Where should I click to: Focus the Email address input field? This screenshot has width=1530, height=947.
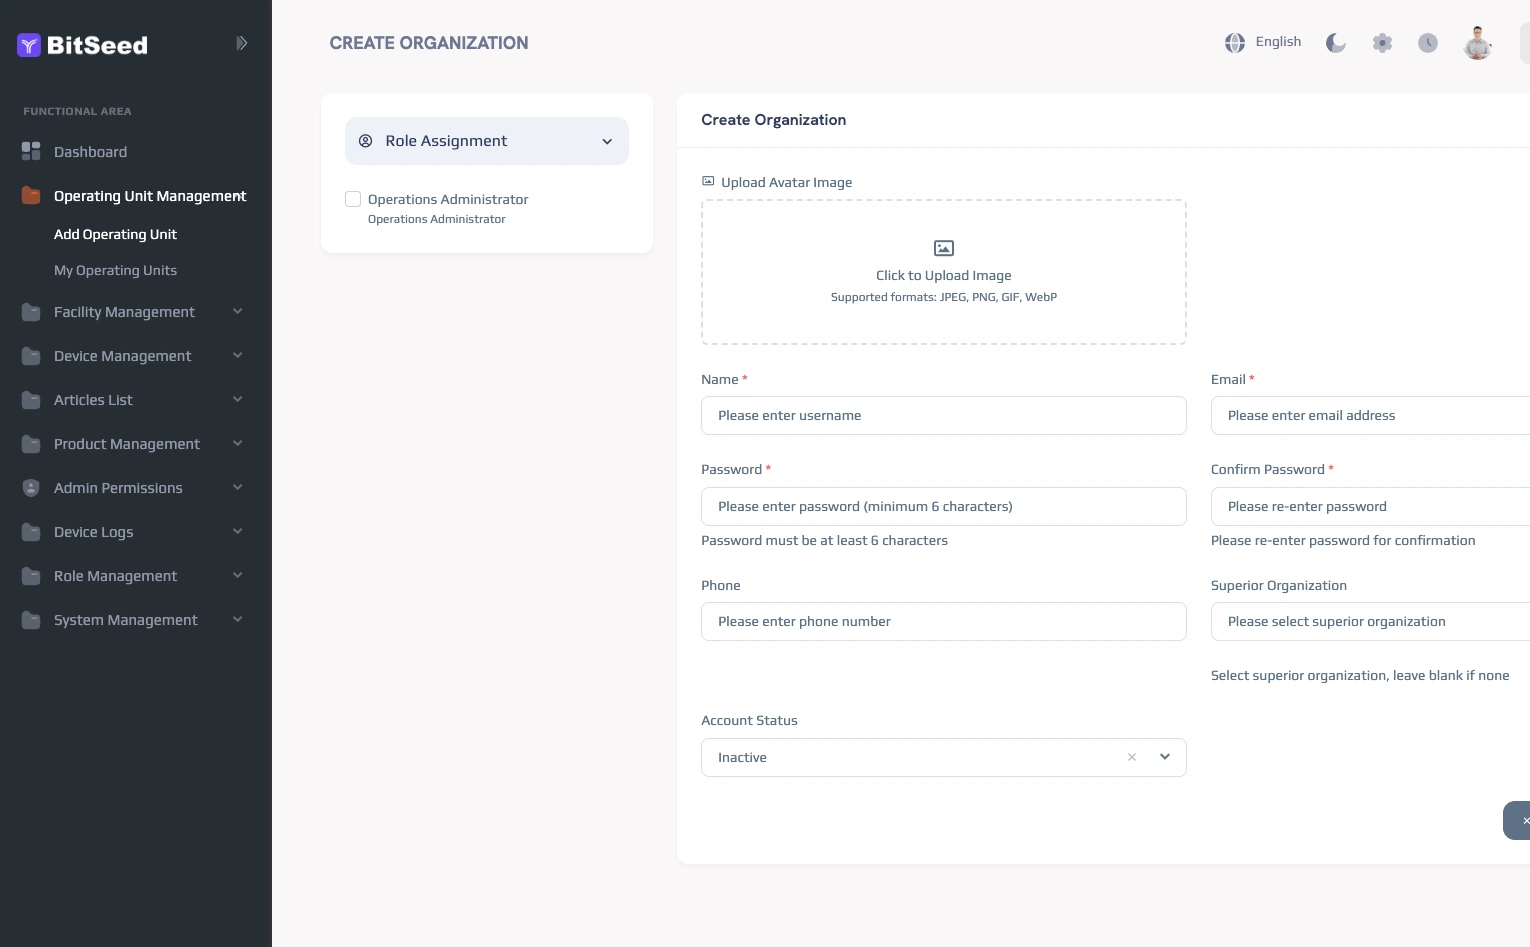[x=1370, y=416]
